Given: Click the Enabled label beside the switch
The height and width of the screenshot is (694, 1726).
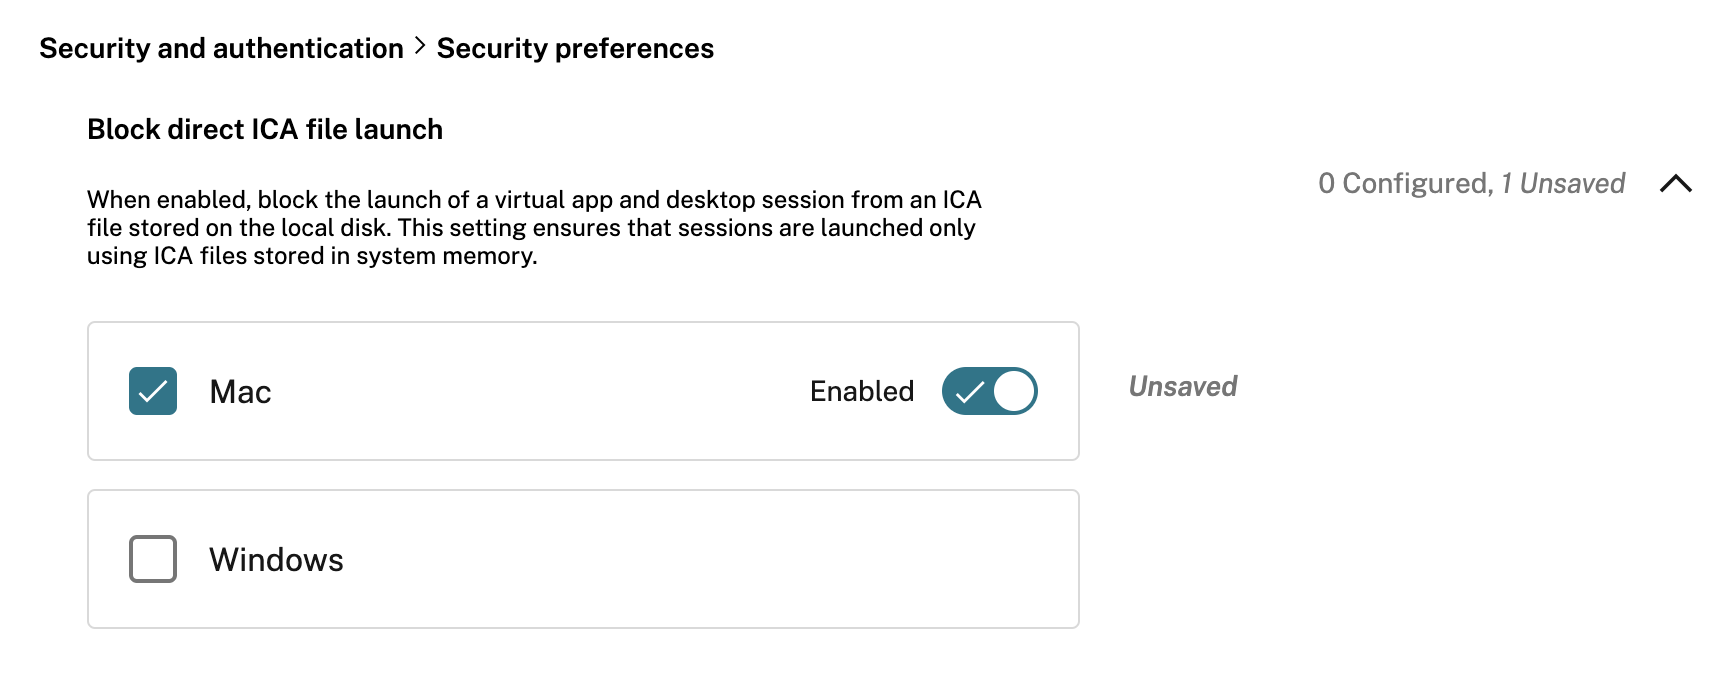Looking at the screenshot, I should point(861,391).
